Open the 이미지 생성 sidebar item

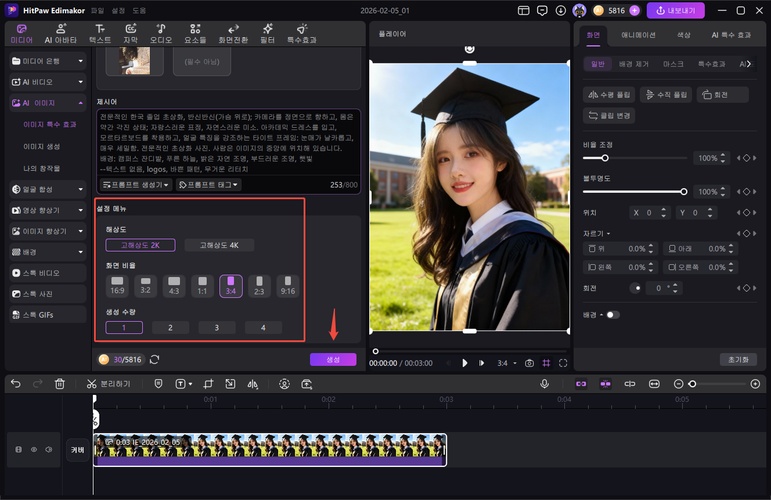pyautogui.click(x=42, y=147)
